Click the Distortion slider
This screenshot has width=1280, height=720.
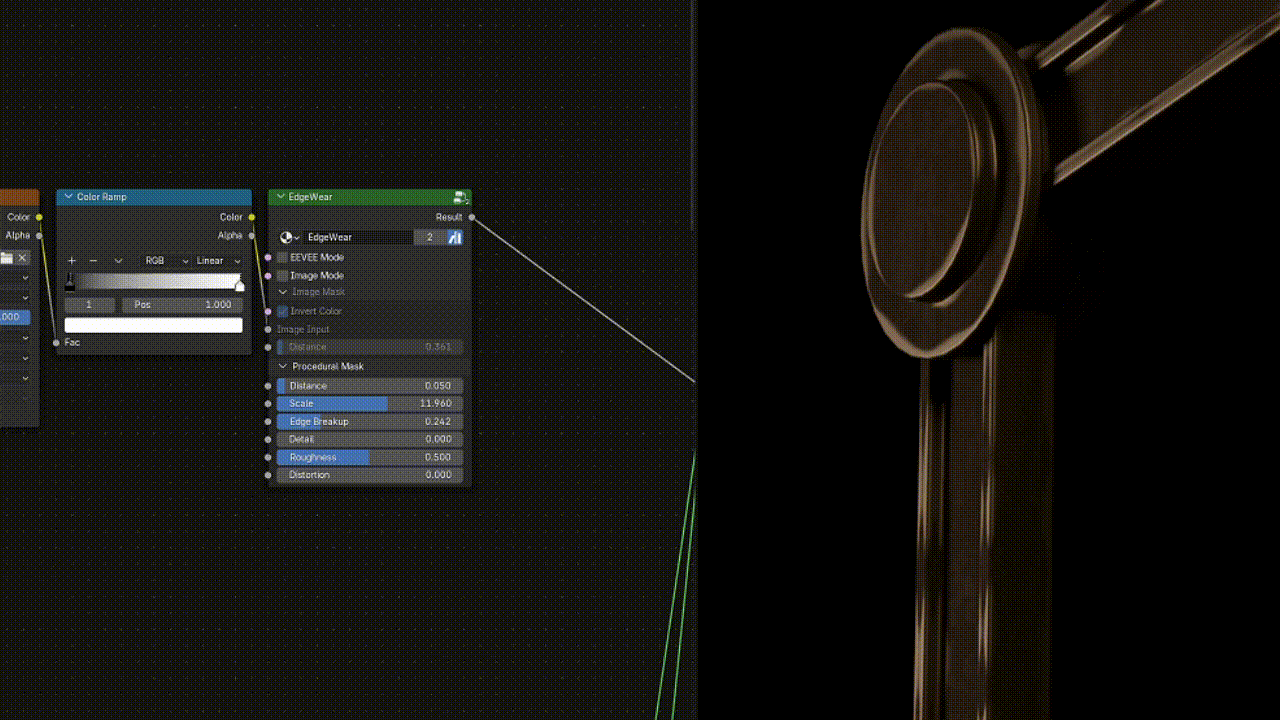(x=370, y=475)
